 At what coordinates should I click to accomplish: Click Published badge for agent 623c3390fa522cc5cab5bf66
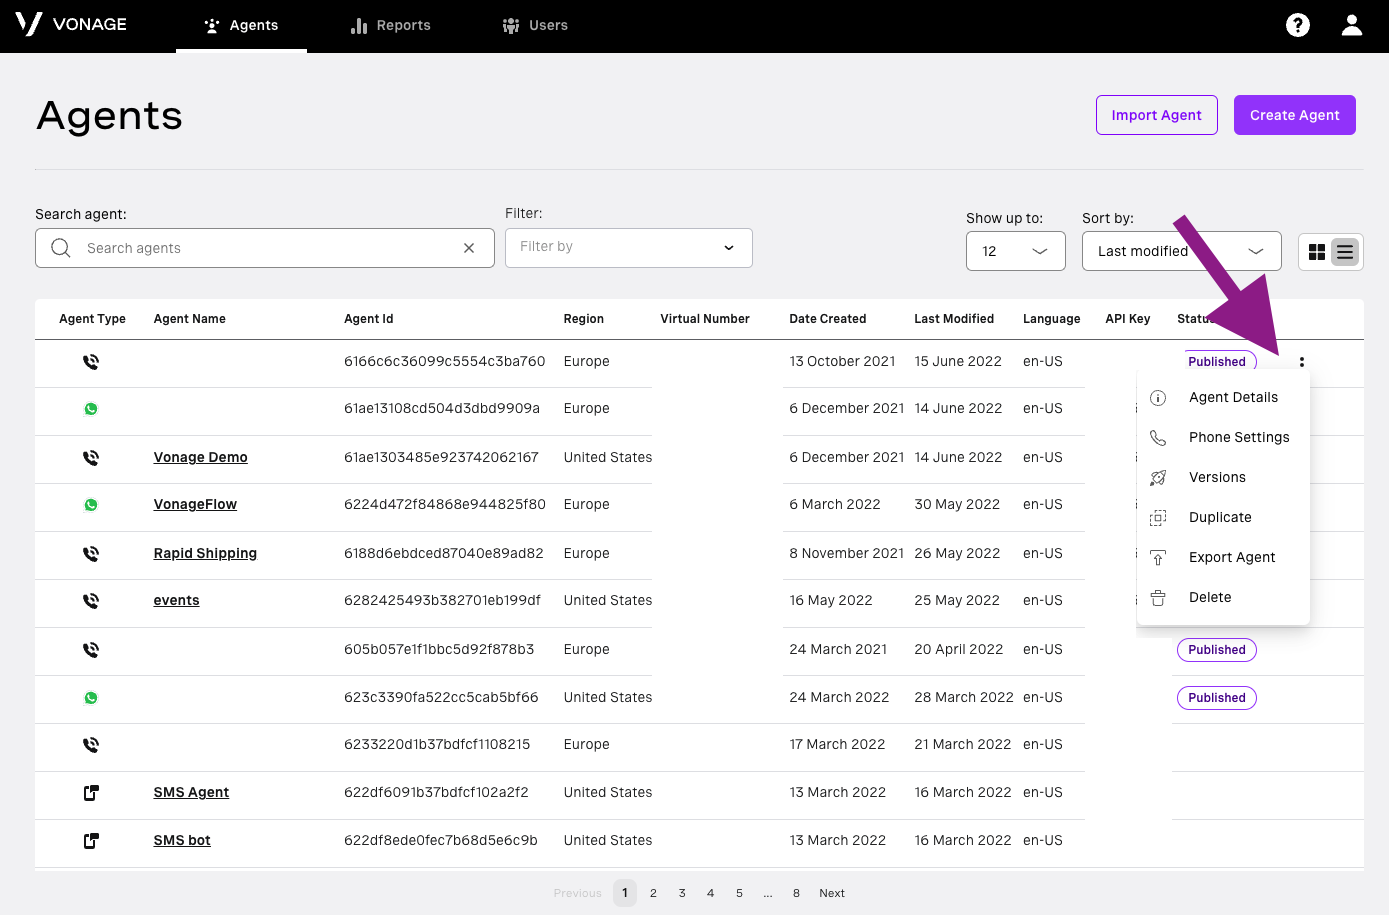coord(1217,698)
